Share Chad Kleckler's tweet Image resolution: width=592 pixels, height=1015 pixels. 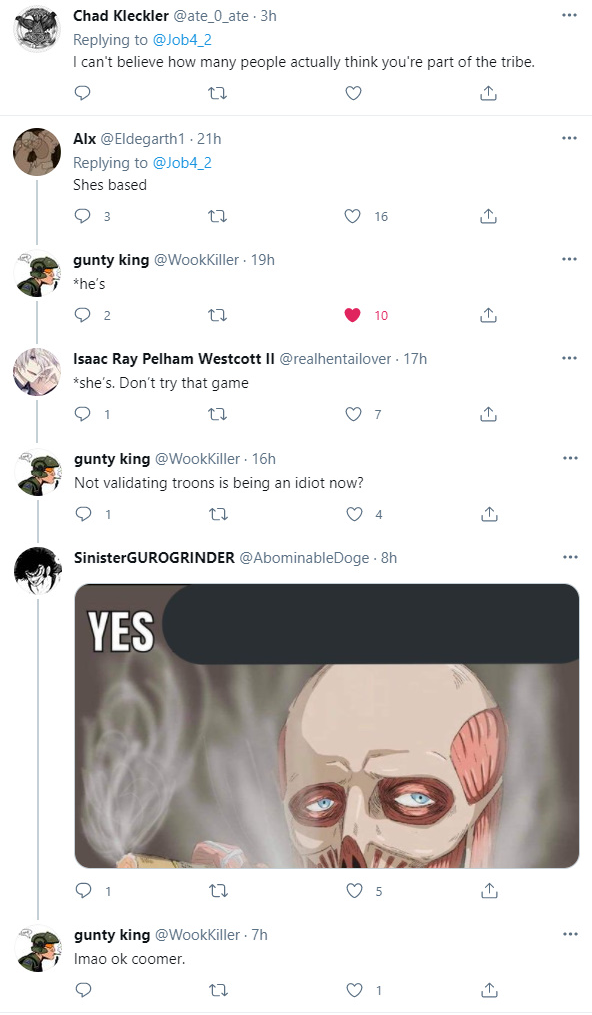click(488, 93)
